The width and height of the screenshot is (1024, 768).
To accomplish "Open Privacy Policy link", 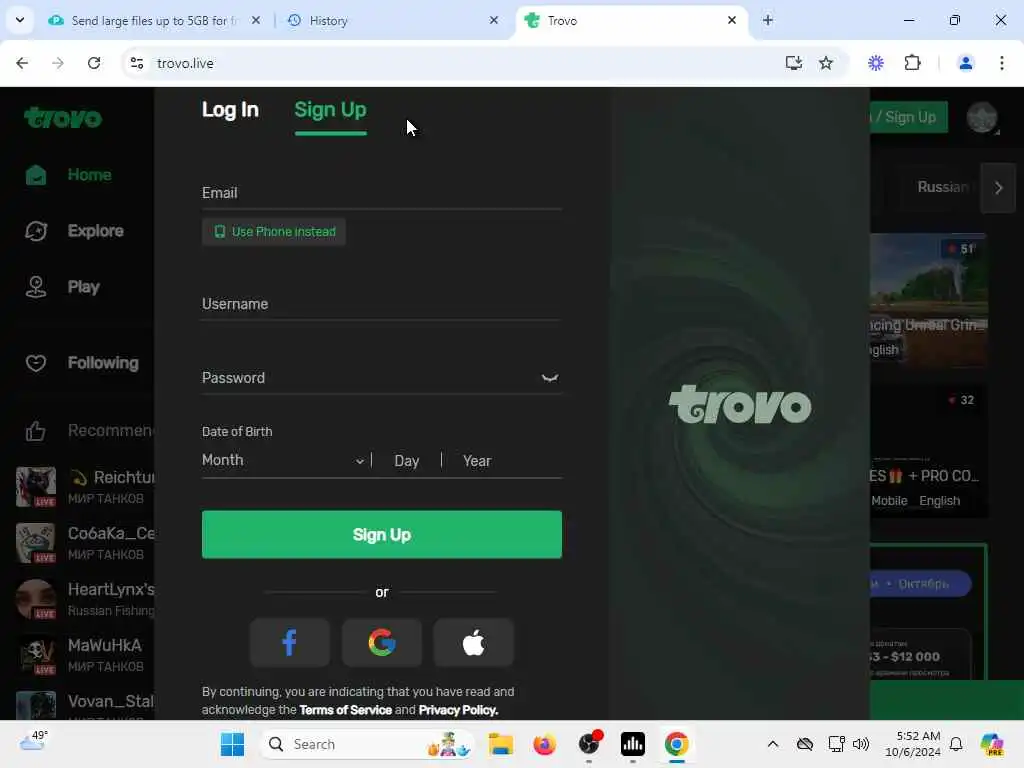I will [458, 710].
